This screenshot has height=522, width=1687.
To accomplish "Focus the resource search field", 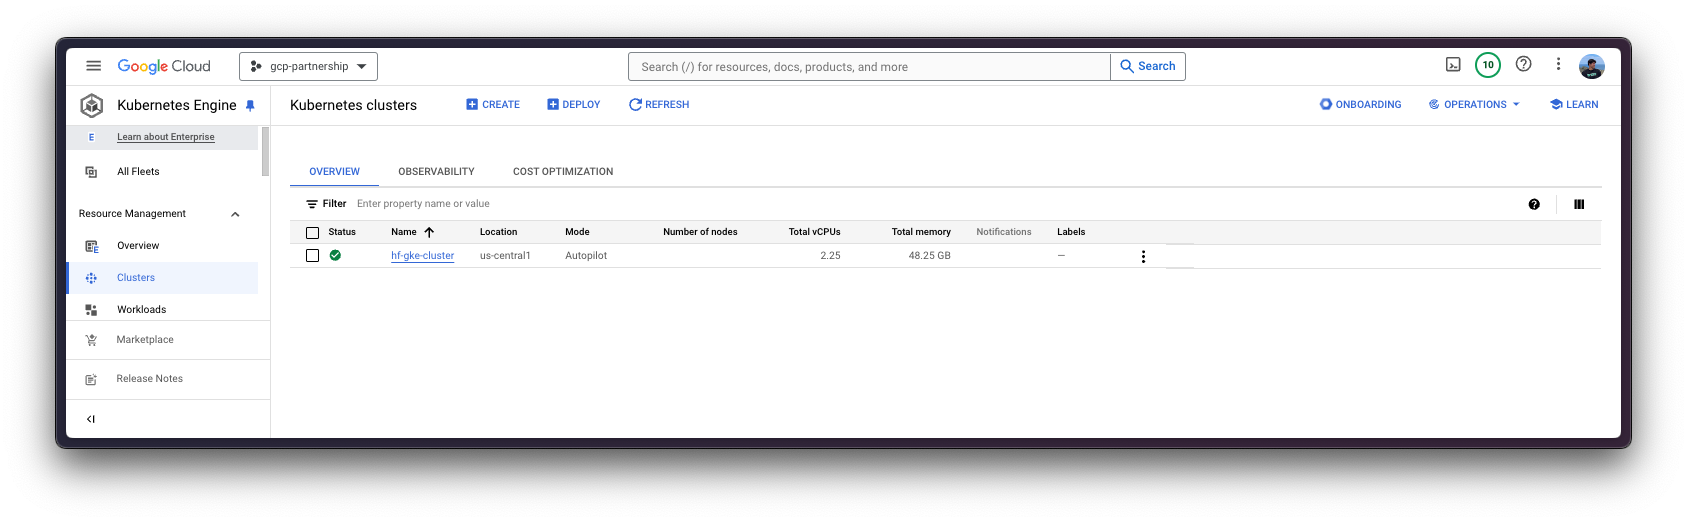I will [869, 67].
